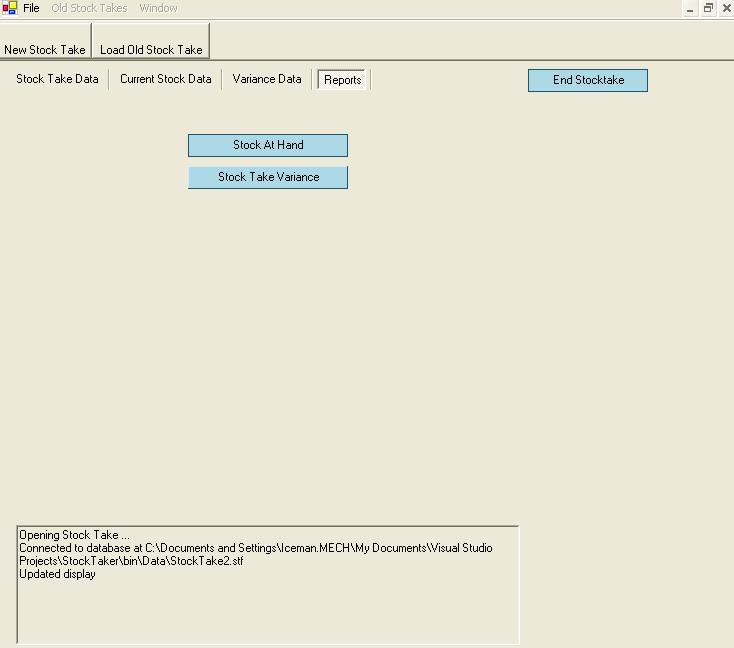Open the Stock Take Variance report
Screen dimensions: 734x648
pos(268,177)
